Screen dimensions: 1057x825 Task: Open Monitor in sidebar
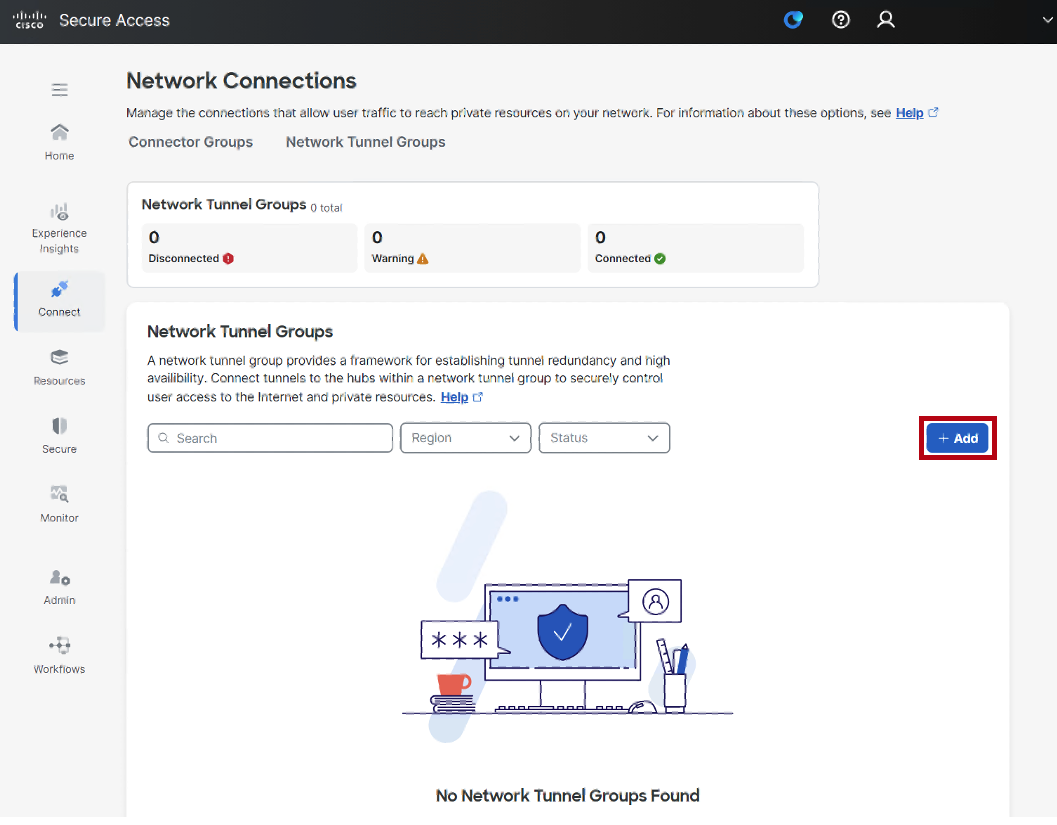[x=59, y=504]
